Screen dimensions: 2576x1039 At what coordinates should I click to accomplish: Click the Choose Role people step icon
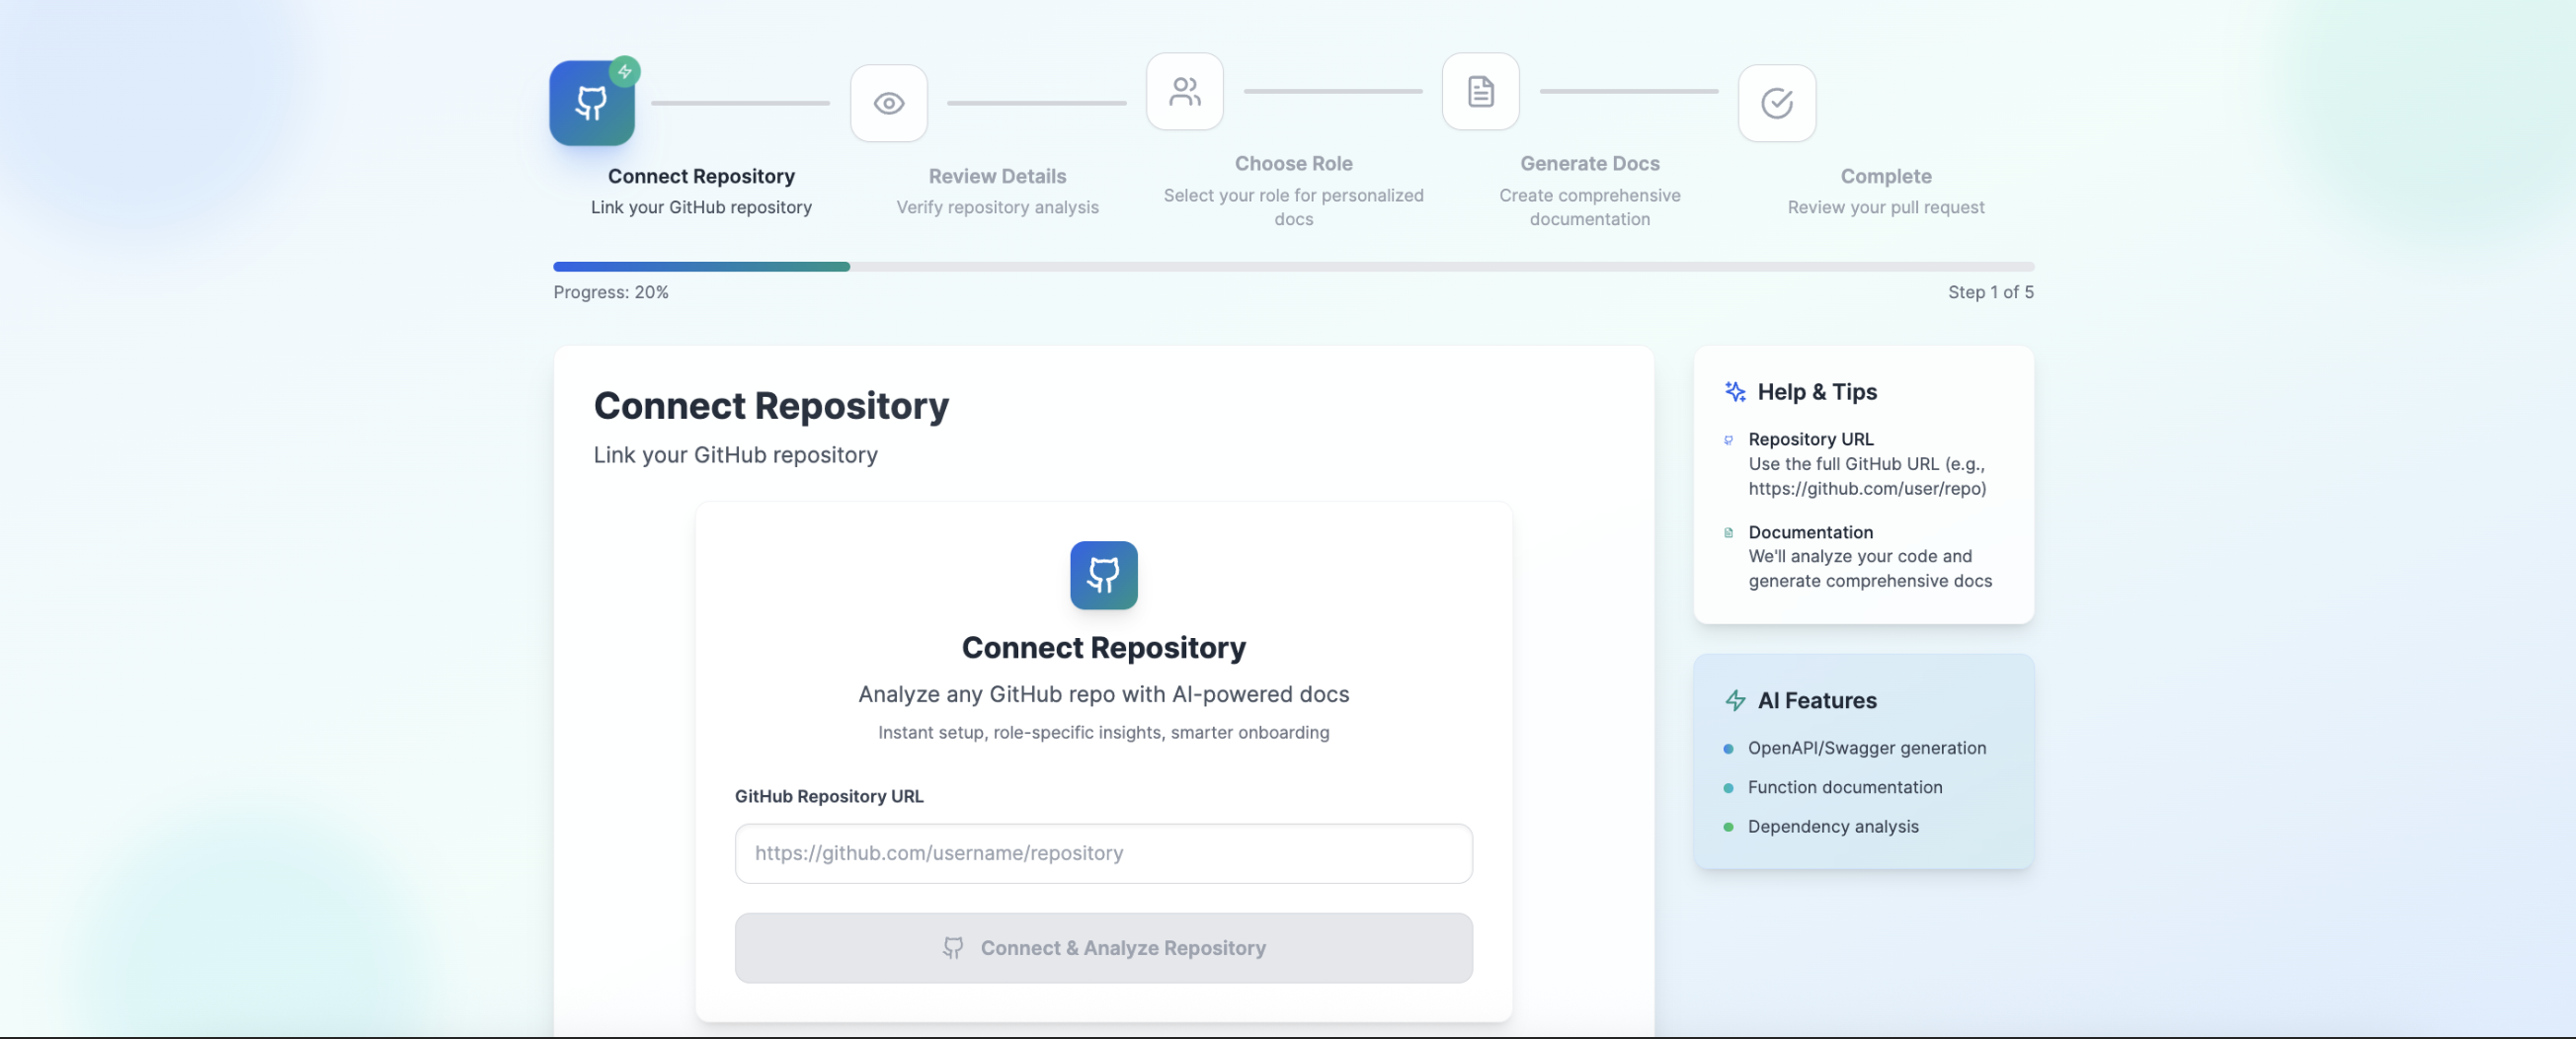pos(1184,91)
